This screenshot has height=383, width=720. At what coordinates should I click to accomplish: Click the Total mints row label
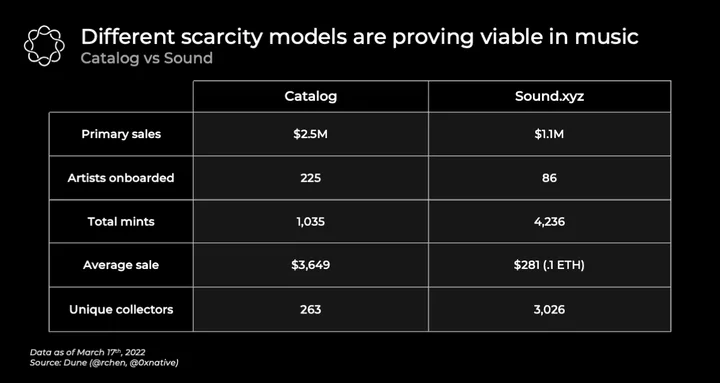121,222
